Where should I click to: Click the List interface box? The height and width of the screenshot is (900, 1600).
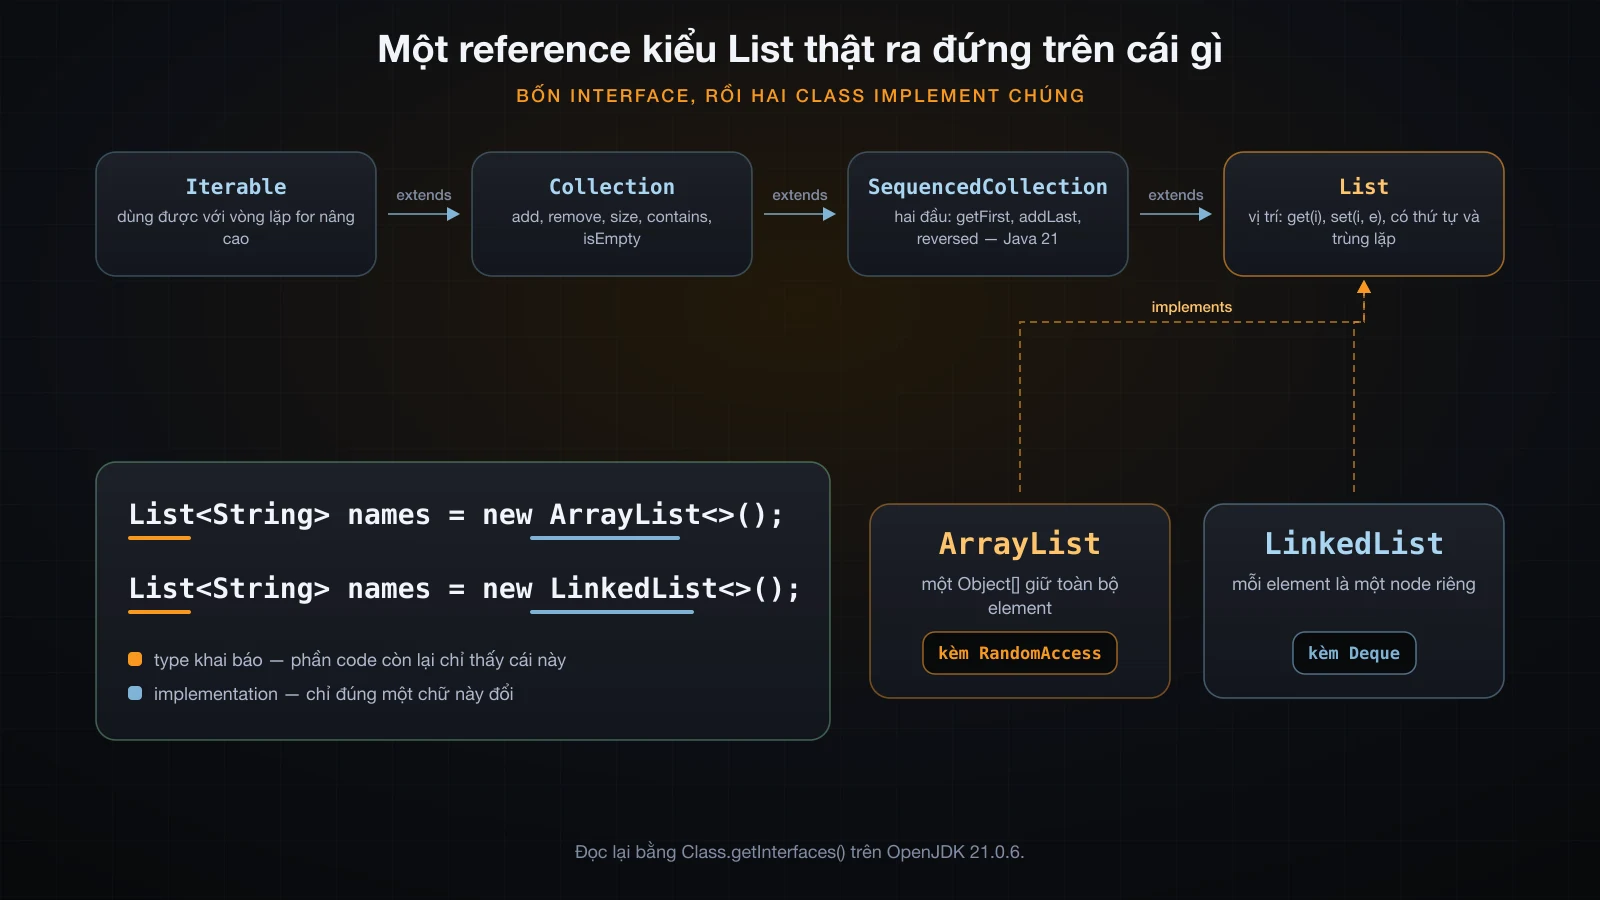1364,214
